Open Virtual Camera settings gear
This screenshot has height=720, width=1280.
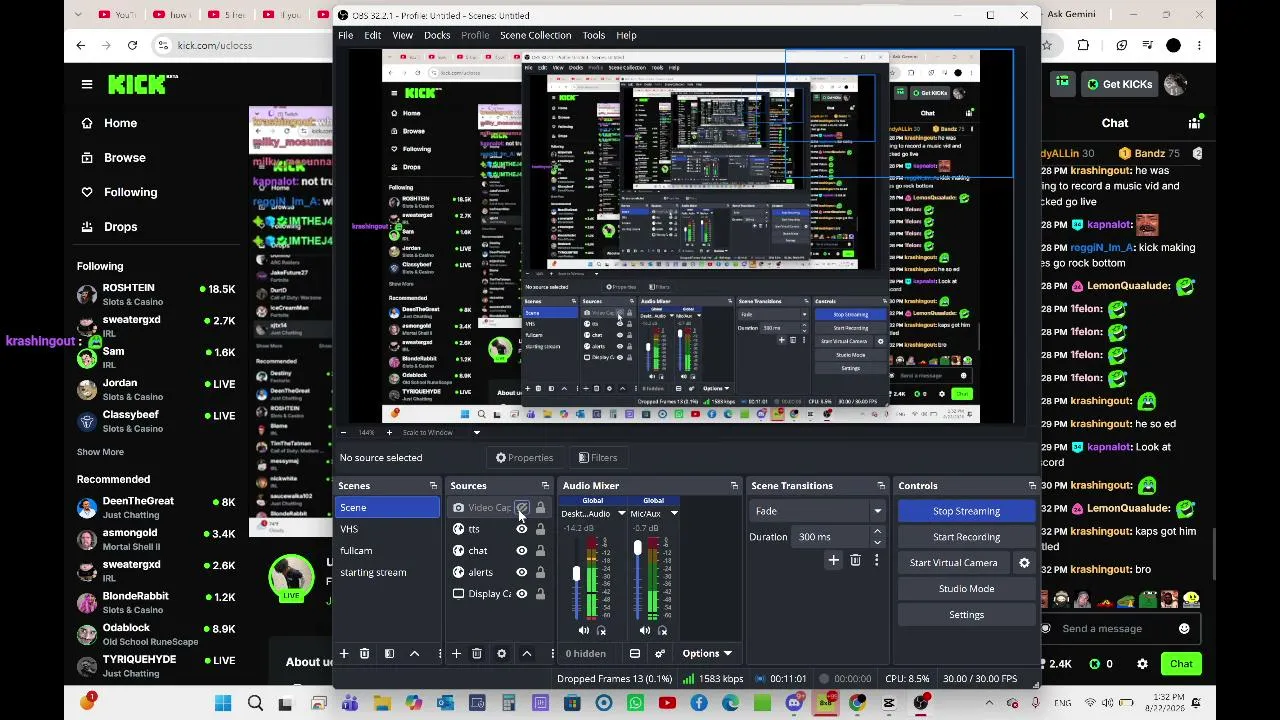click(x=1024, y=563)
